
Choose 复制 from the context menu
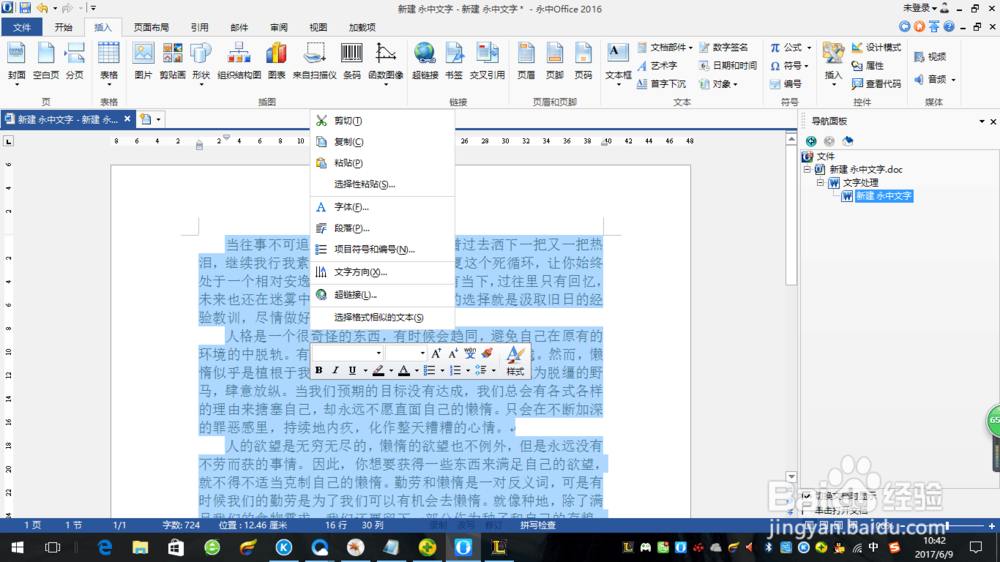[383, 142]
